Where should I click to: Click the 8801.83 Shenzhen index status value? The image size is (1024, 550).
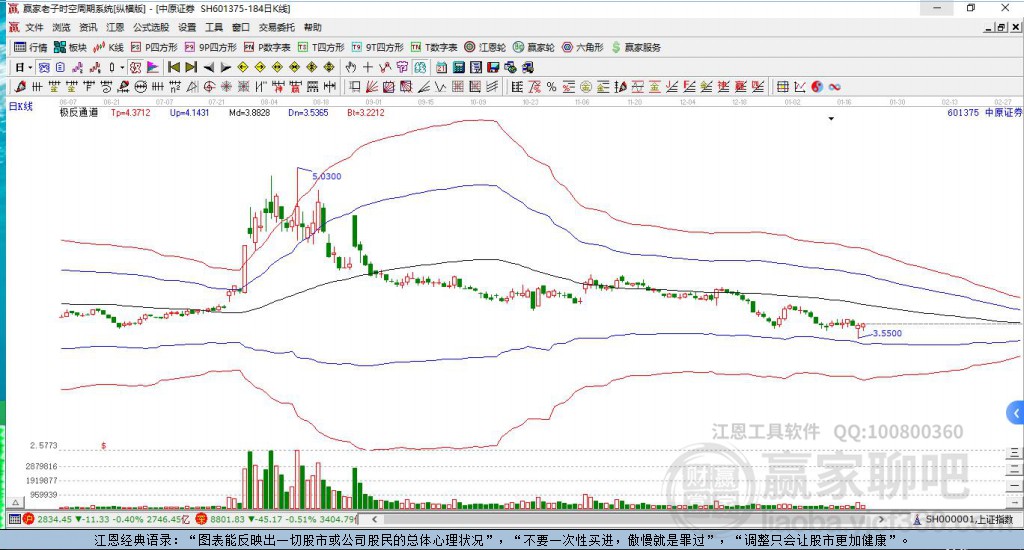point(227,519)
